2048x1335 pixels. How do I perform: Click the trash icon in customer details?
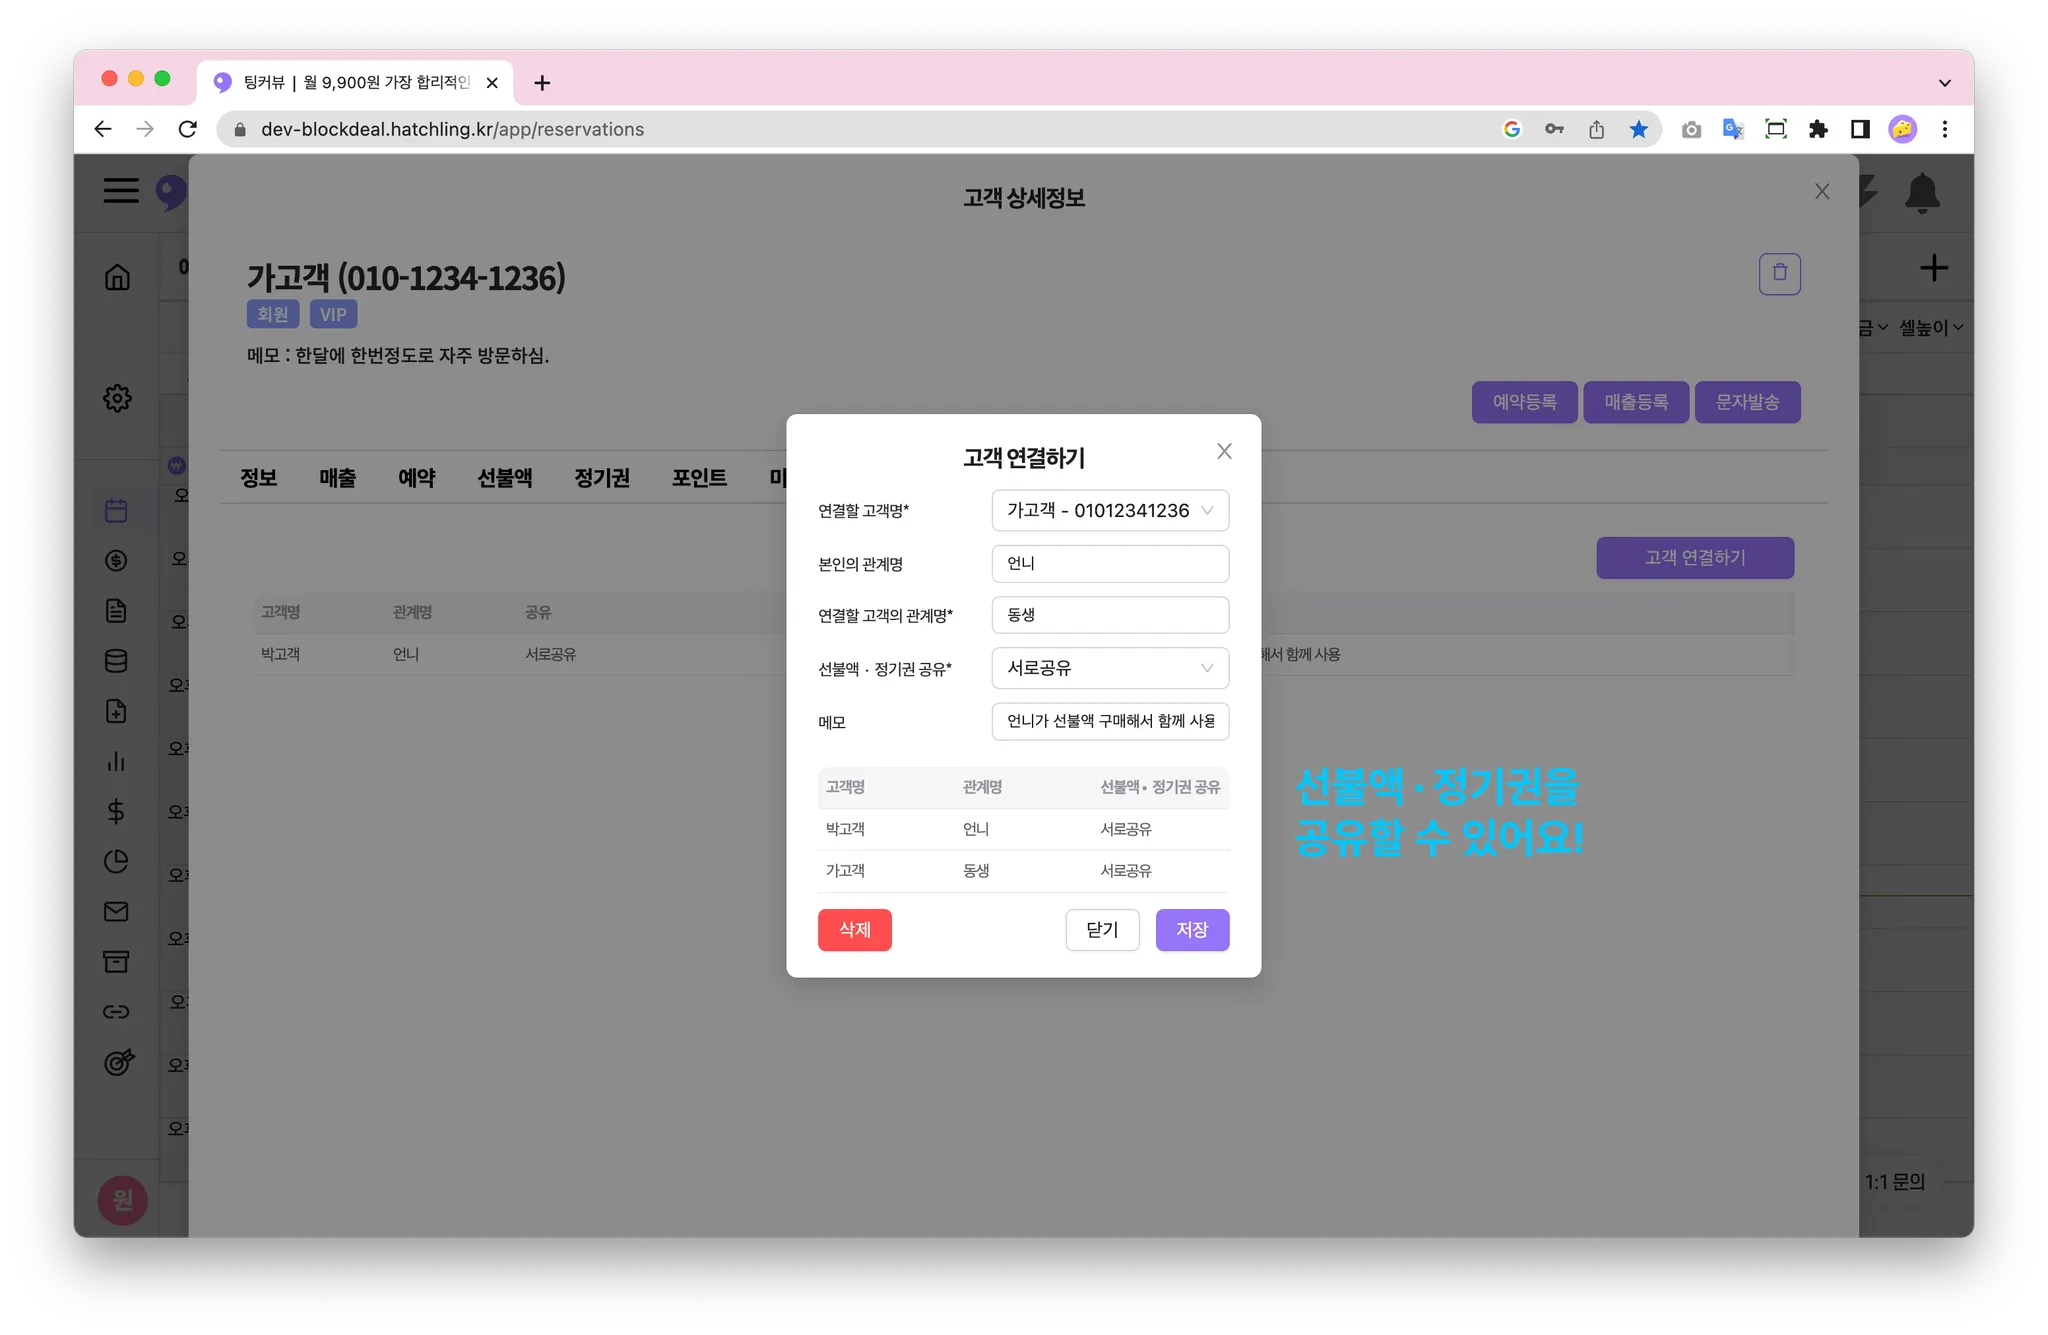(1779, 274)
